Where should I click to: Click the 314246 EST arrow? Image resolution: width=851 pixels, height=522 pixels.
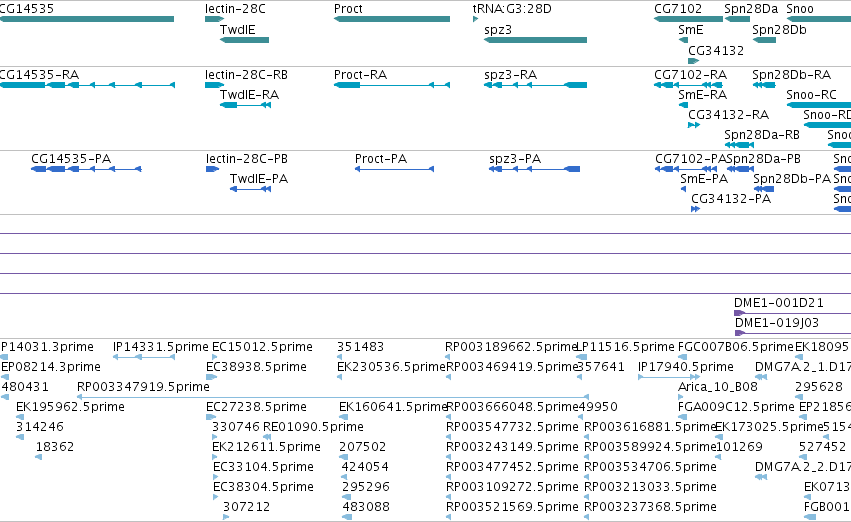click(20, 437)
